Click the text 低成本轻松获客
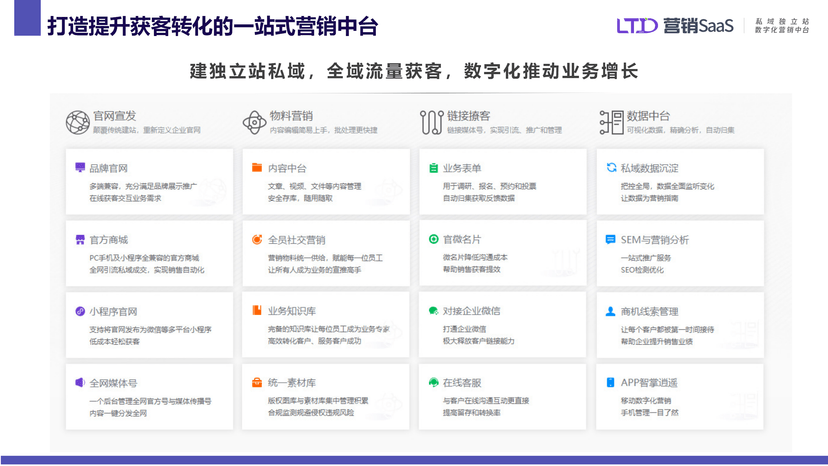 [x=115, y=341]
